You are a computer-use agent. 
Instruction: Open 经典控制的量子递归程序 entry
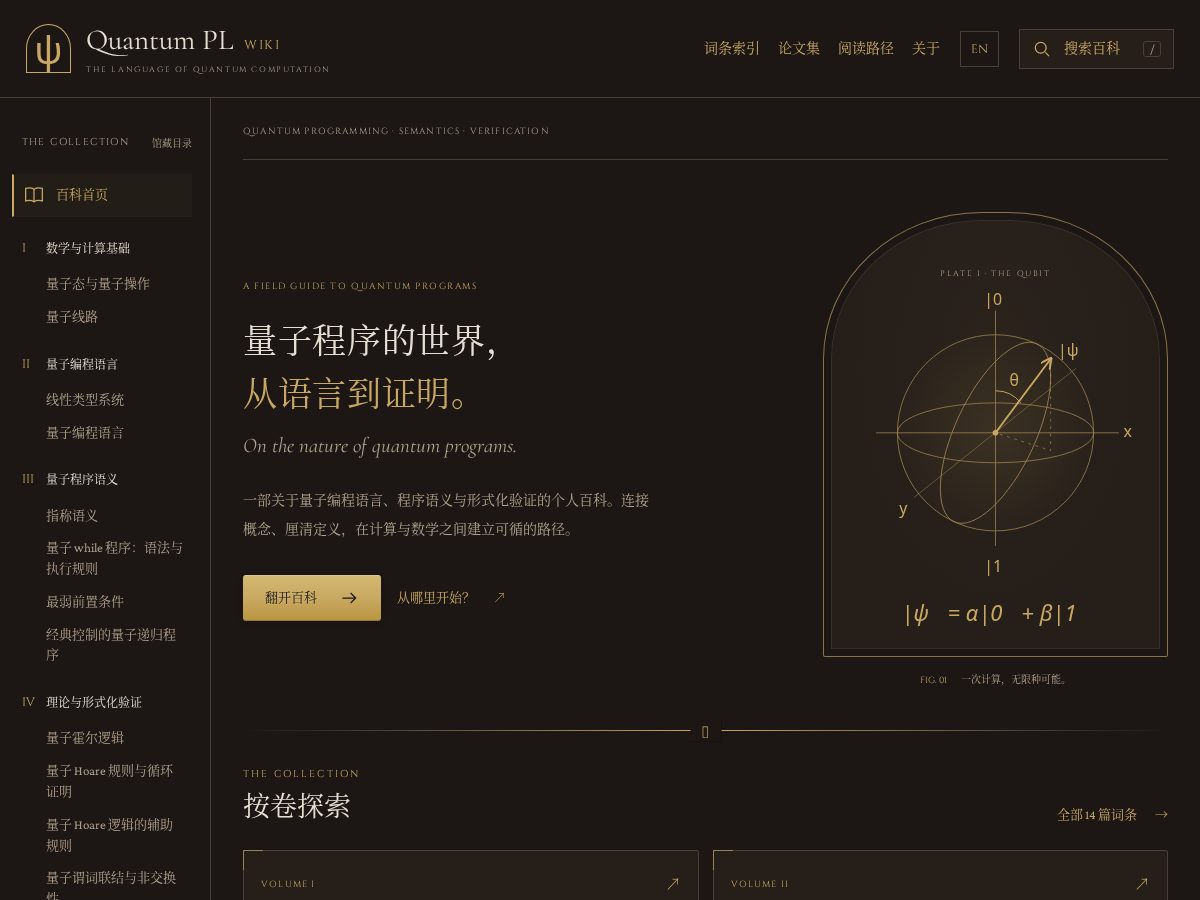tap(111, 645)
